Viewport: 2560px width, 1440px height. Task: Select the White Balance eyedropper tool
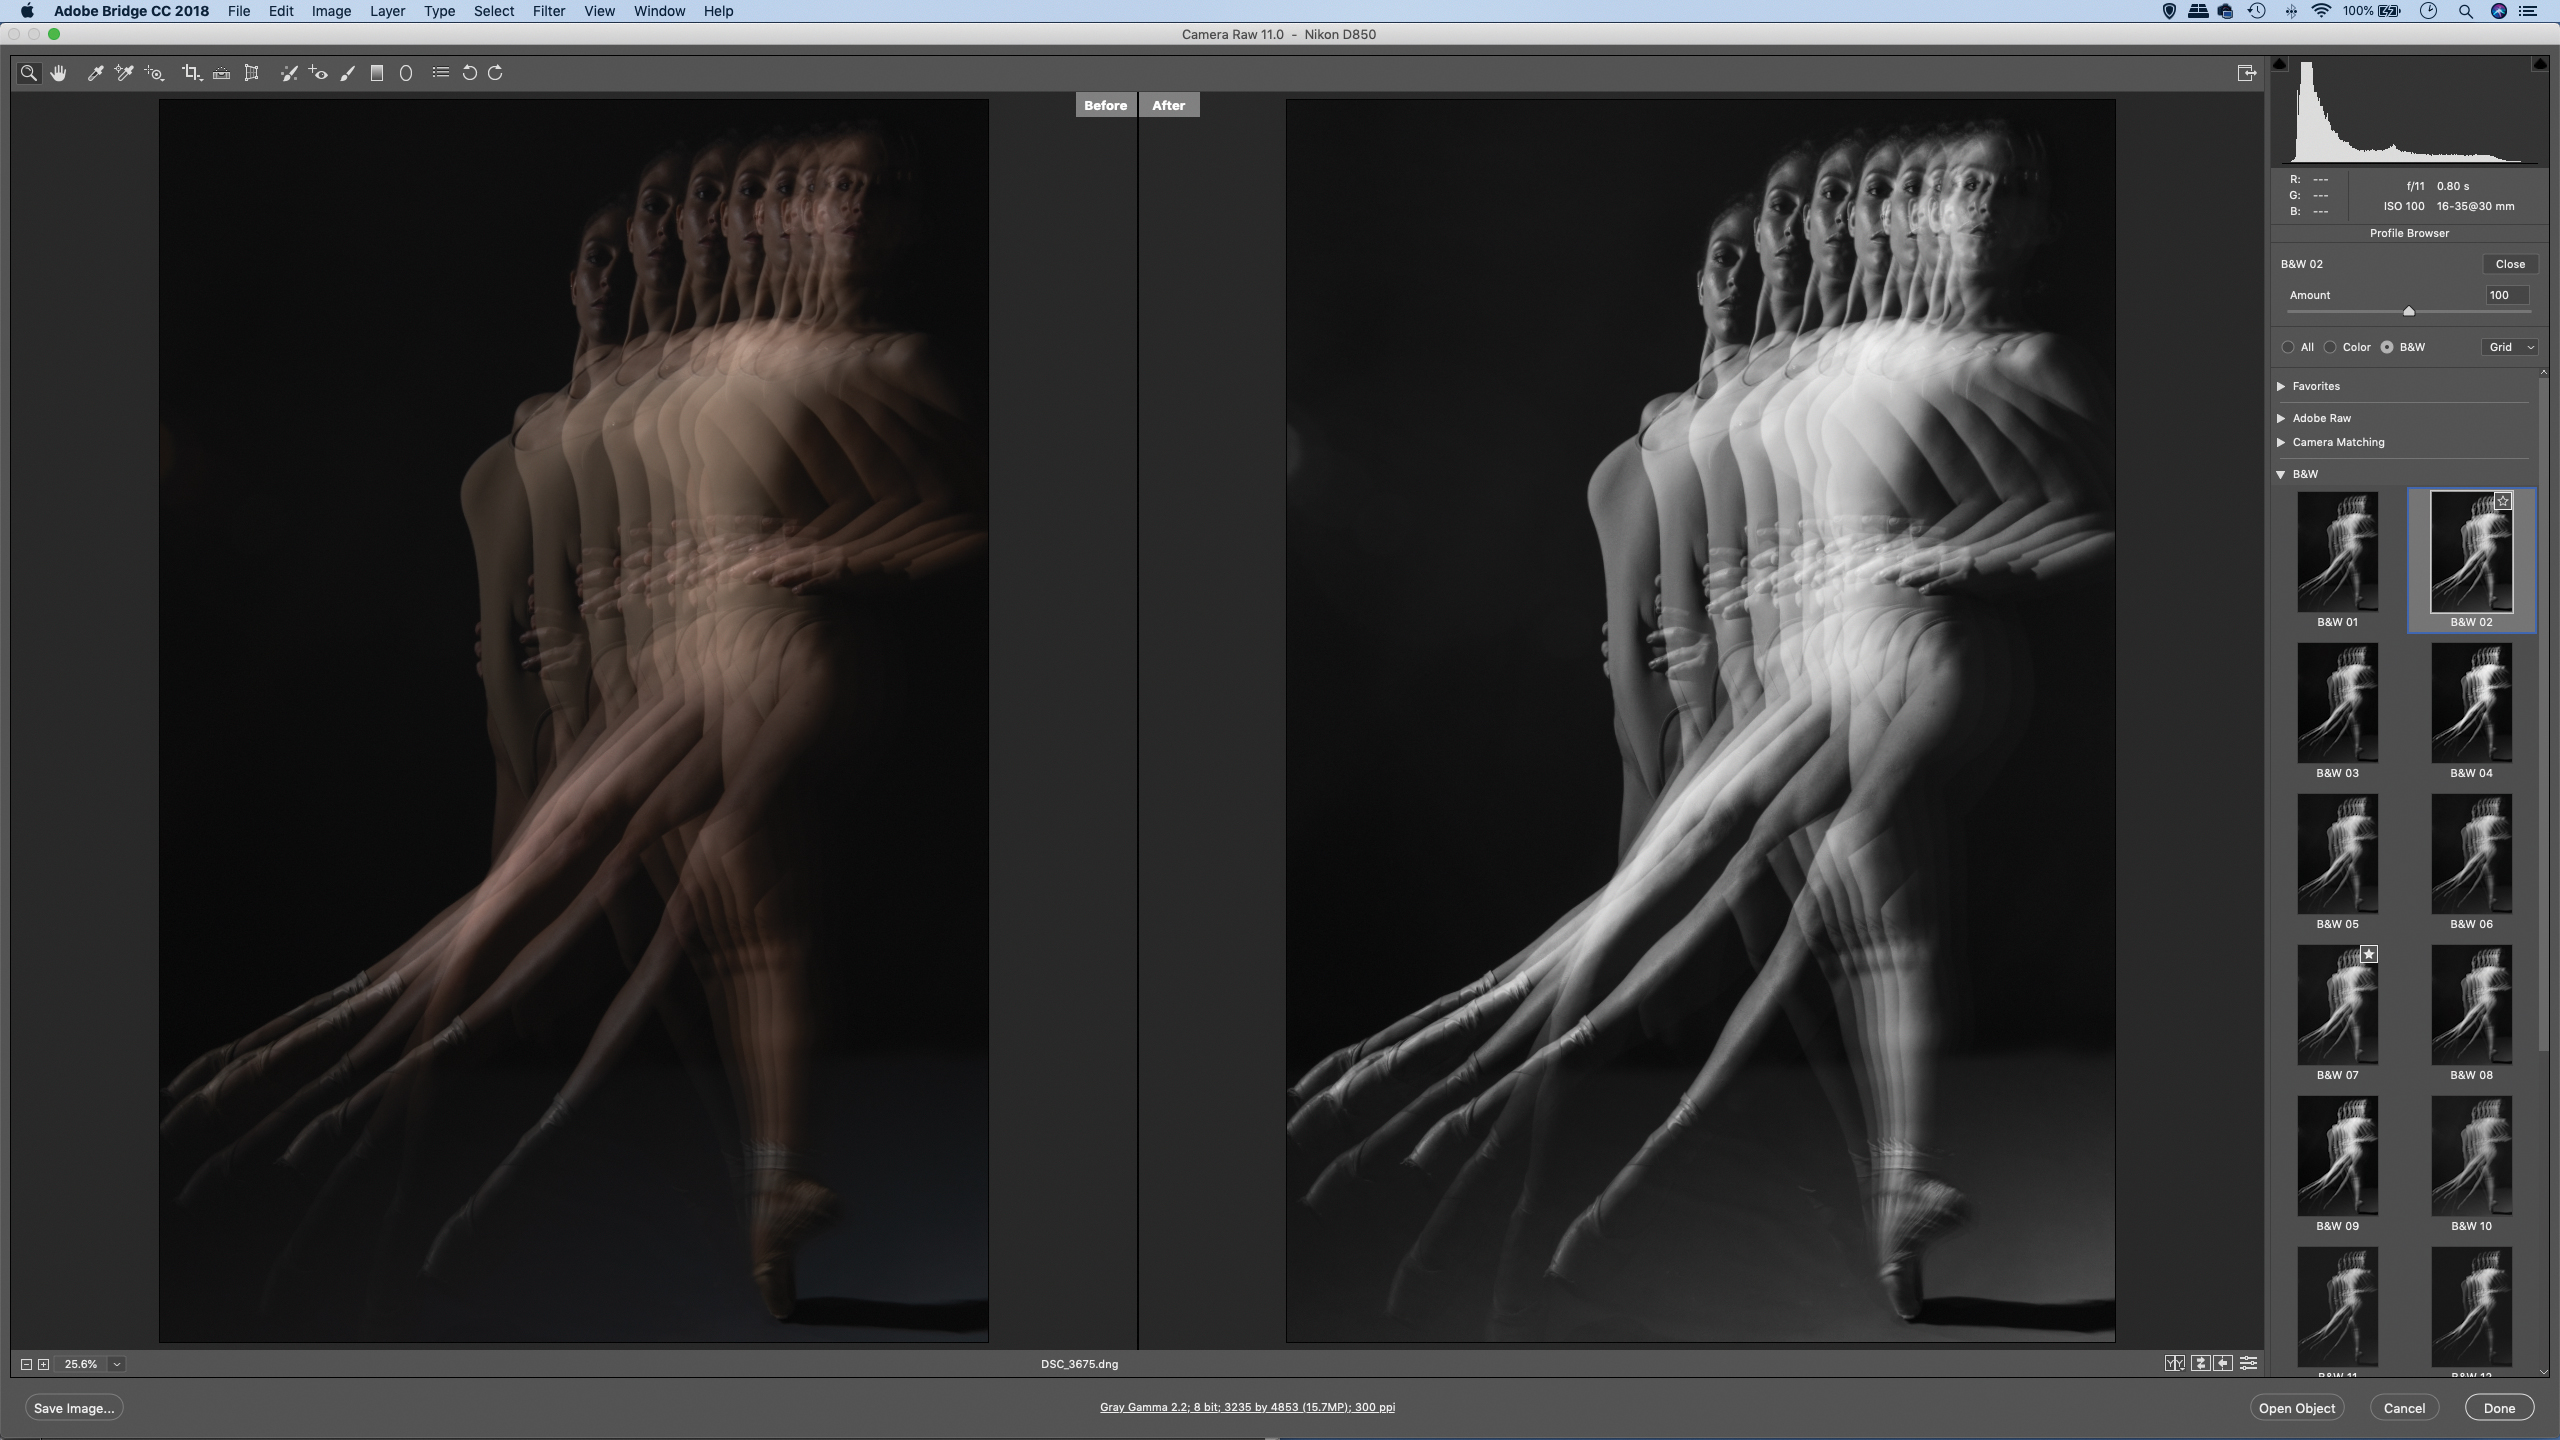[x=95, y=73]
